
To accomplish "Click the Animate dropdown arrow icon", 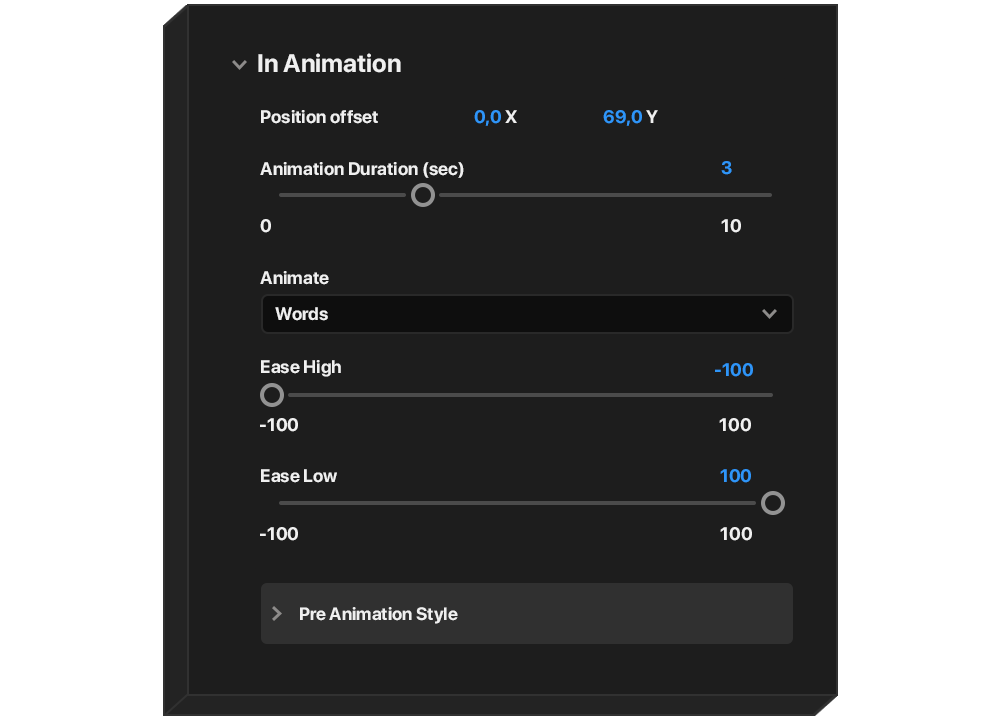I will coord(769,314).
